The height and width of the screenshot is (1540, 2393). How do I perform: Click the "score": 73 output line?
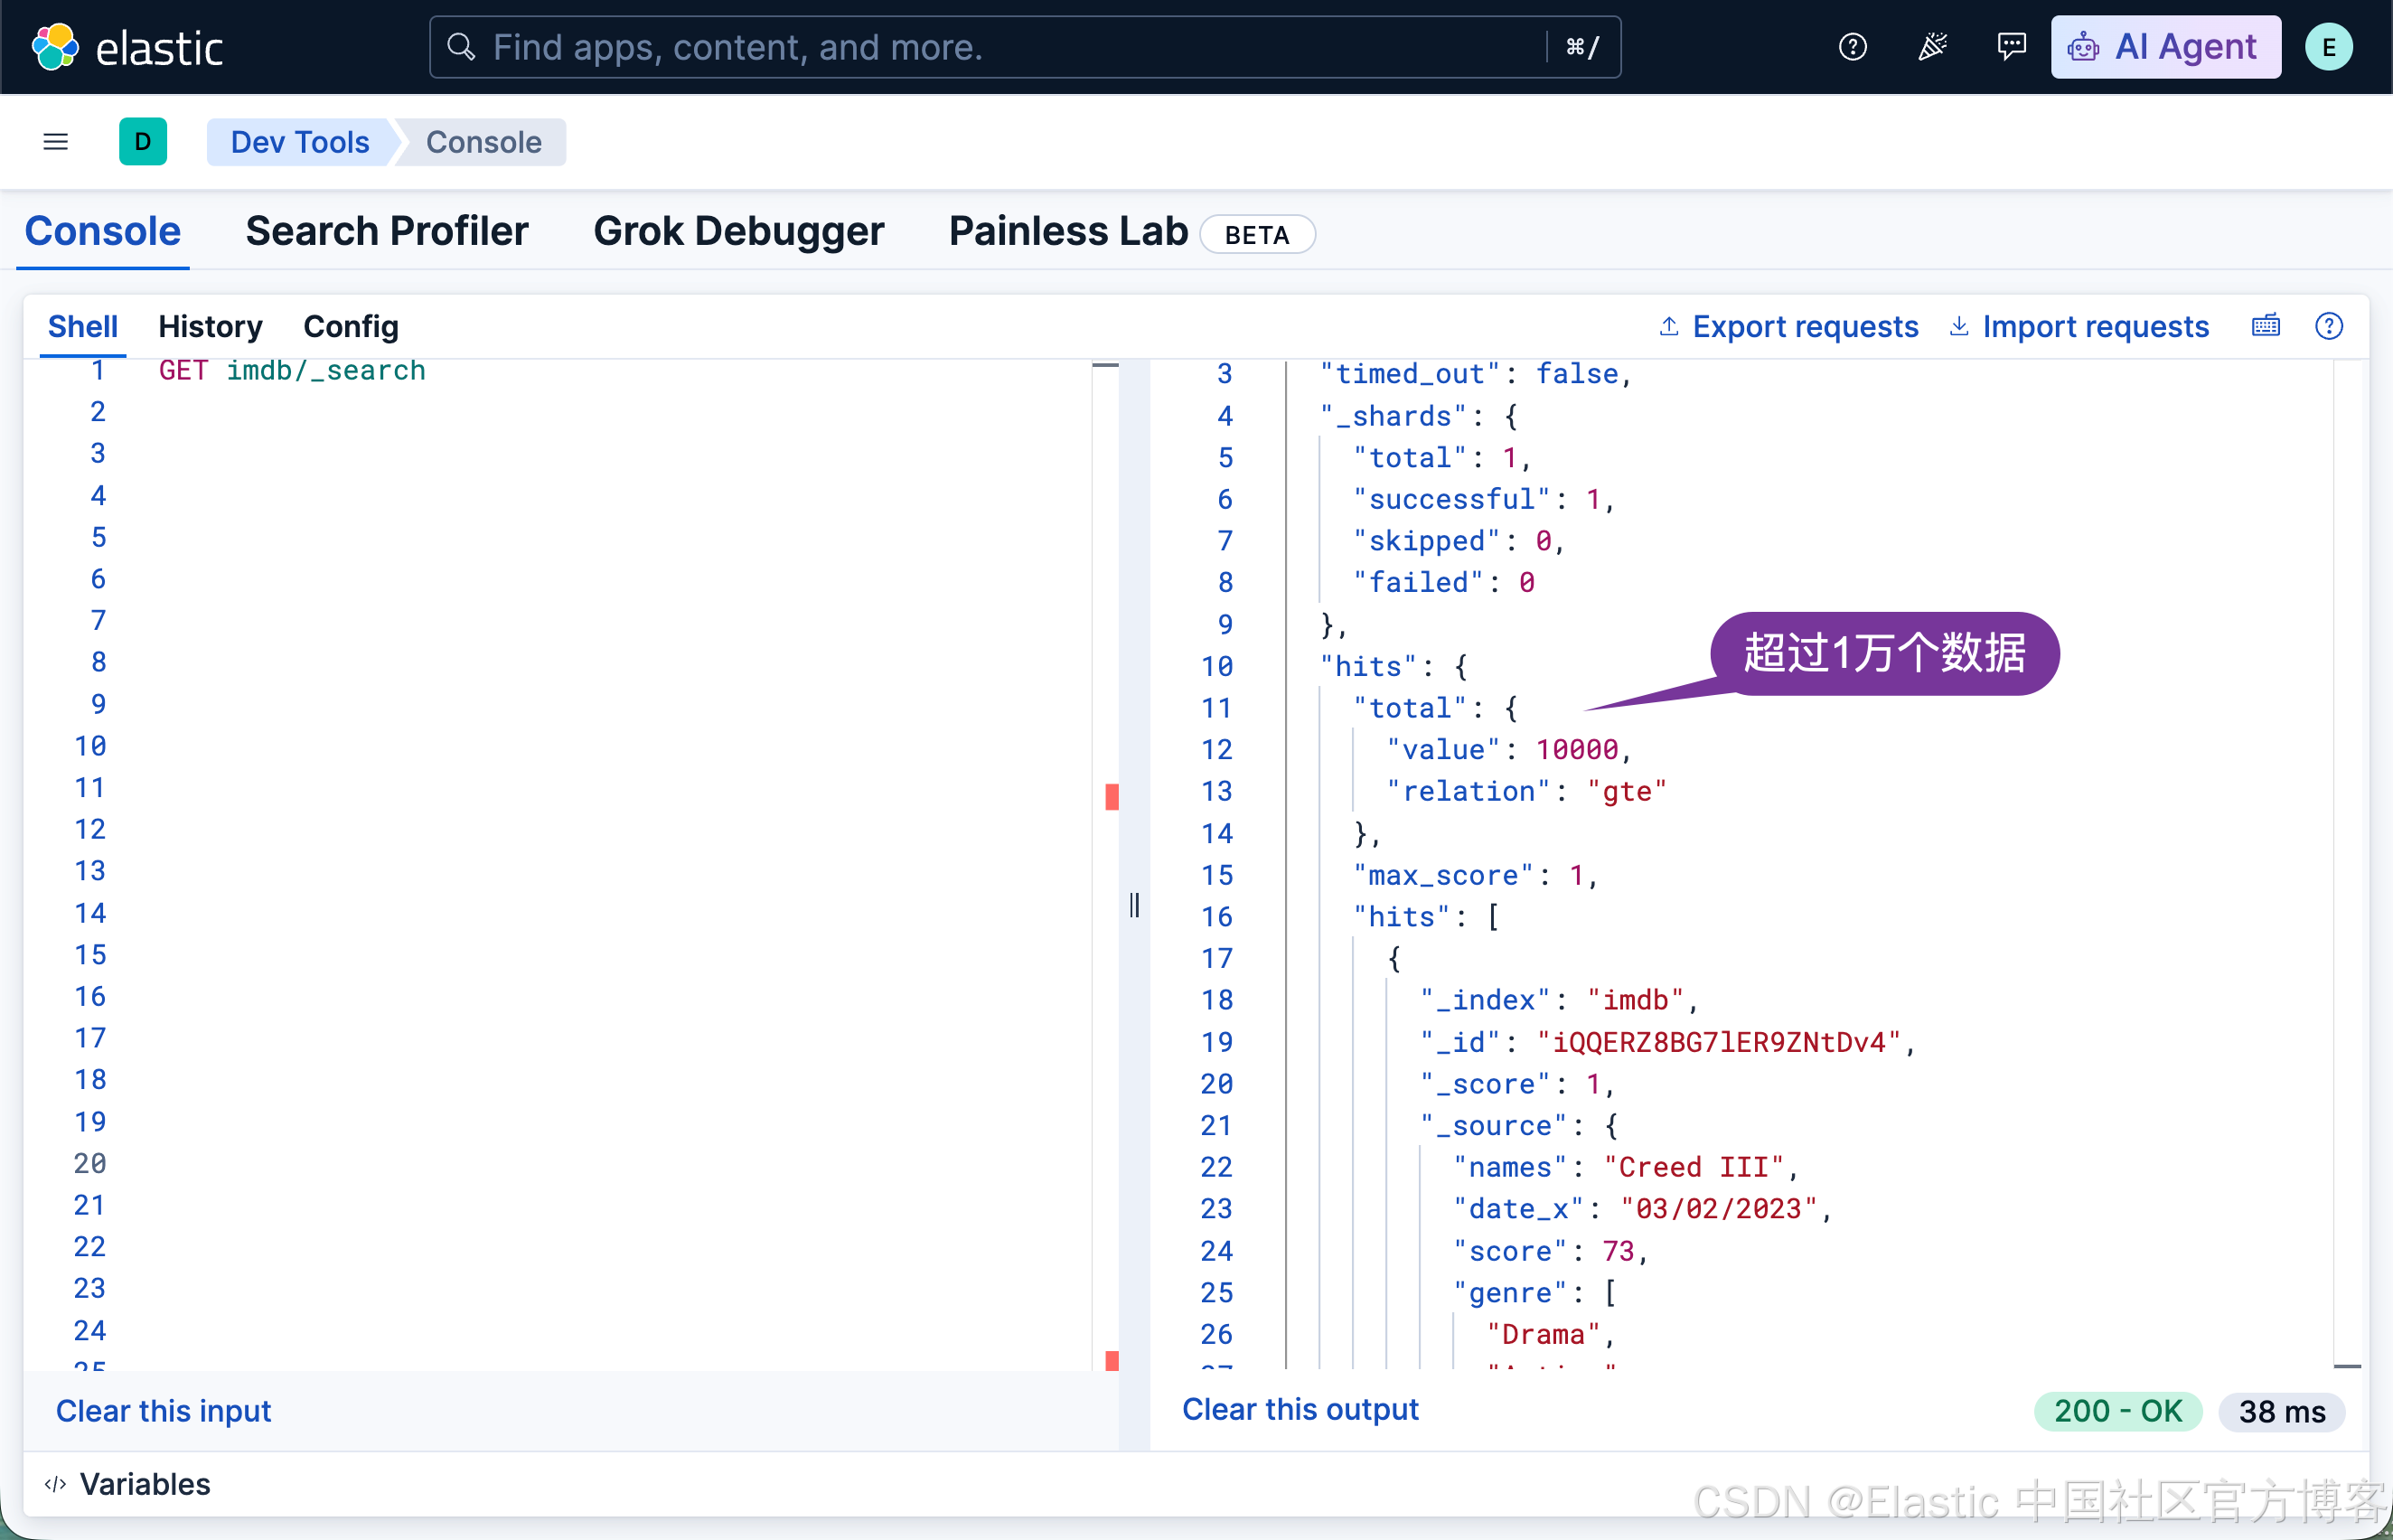click(x=1551, y=1251)
